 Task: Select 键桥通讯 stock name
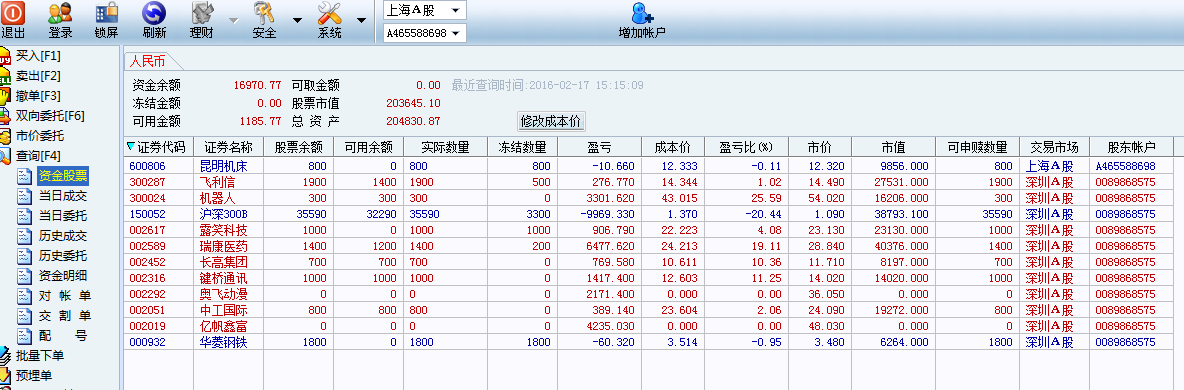pos(223,278)
